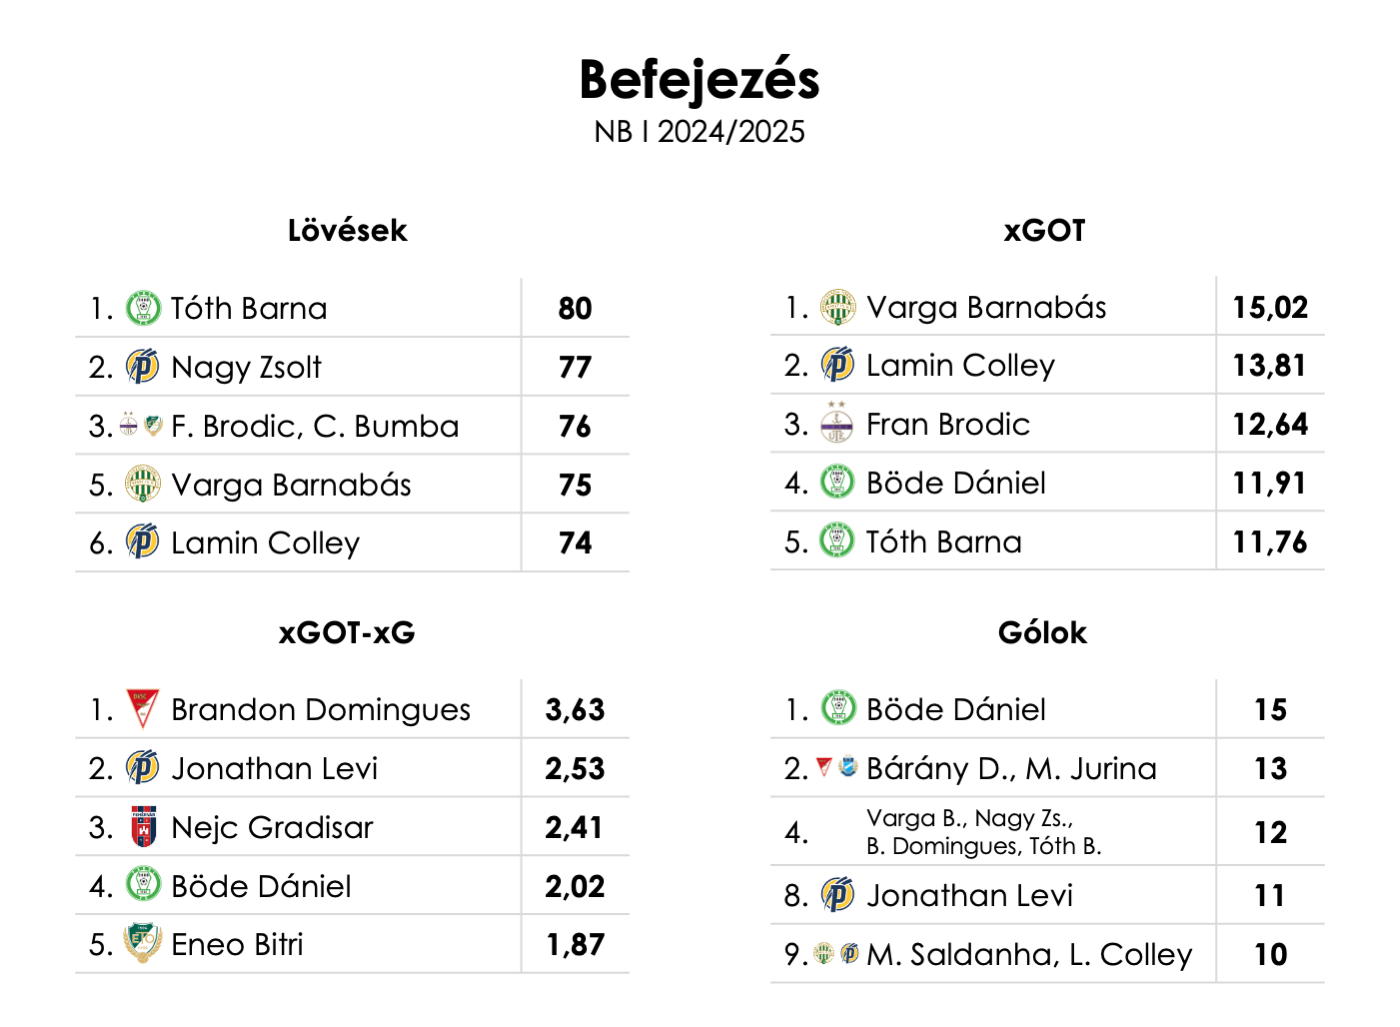
Task: Click the value 15,02 for Varga Barnabás
Action: pos(1270,308)
